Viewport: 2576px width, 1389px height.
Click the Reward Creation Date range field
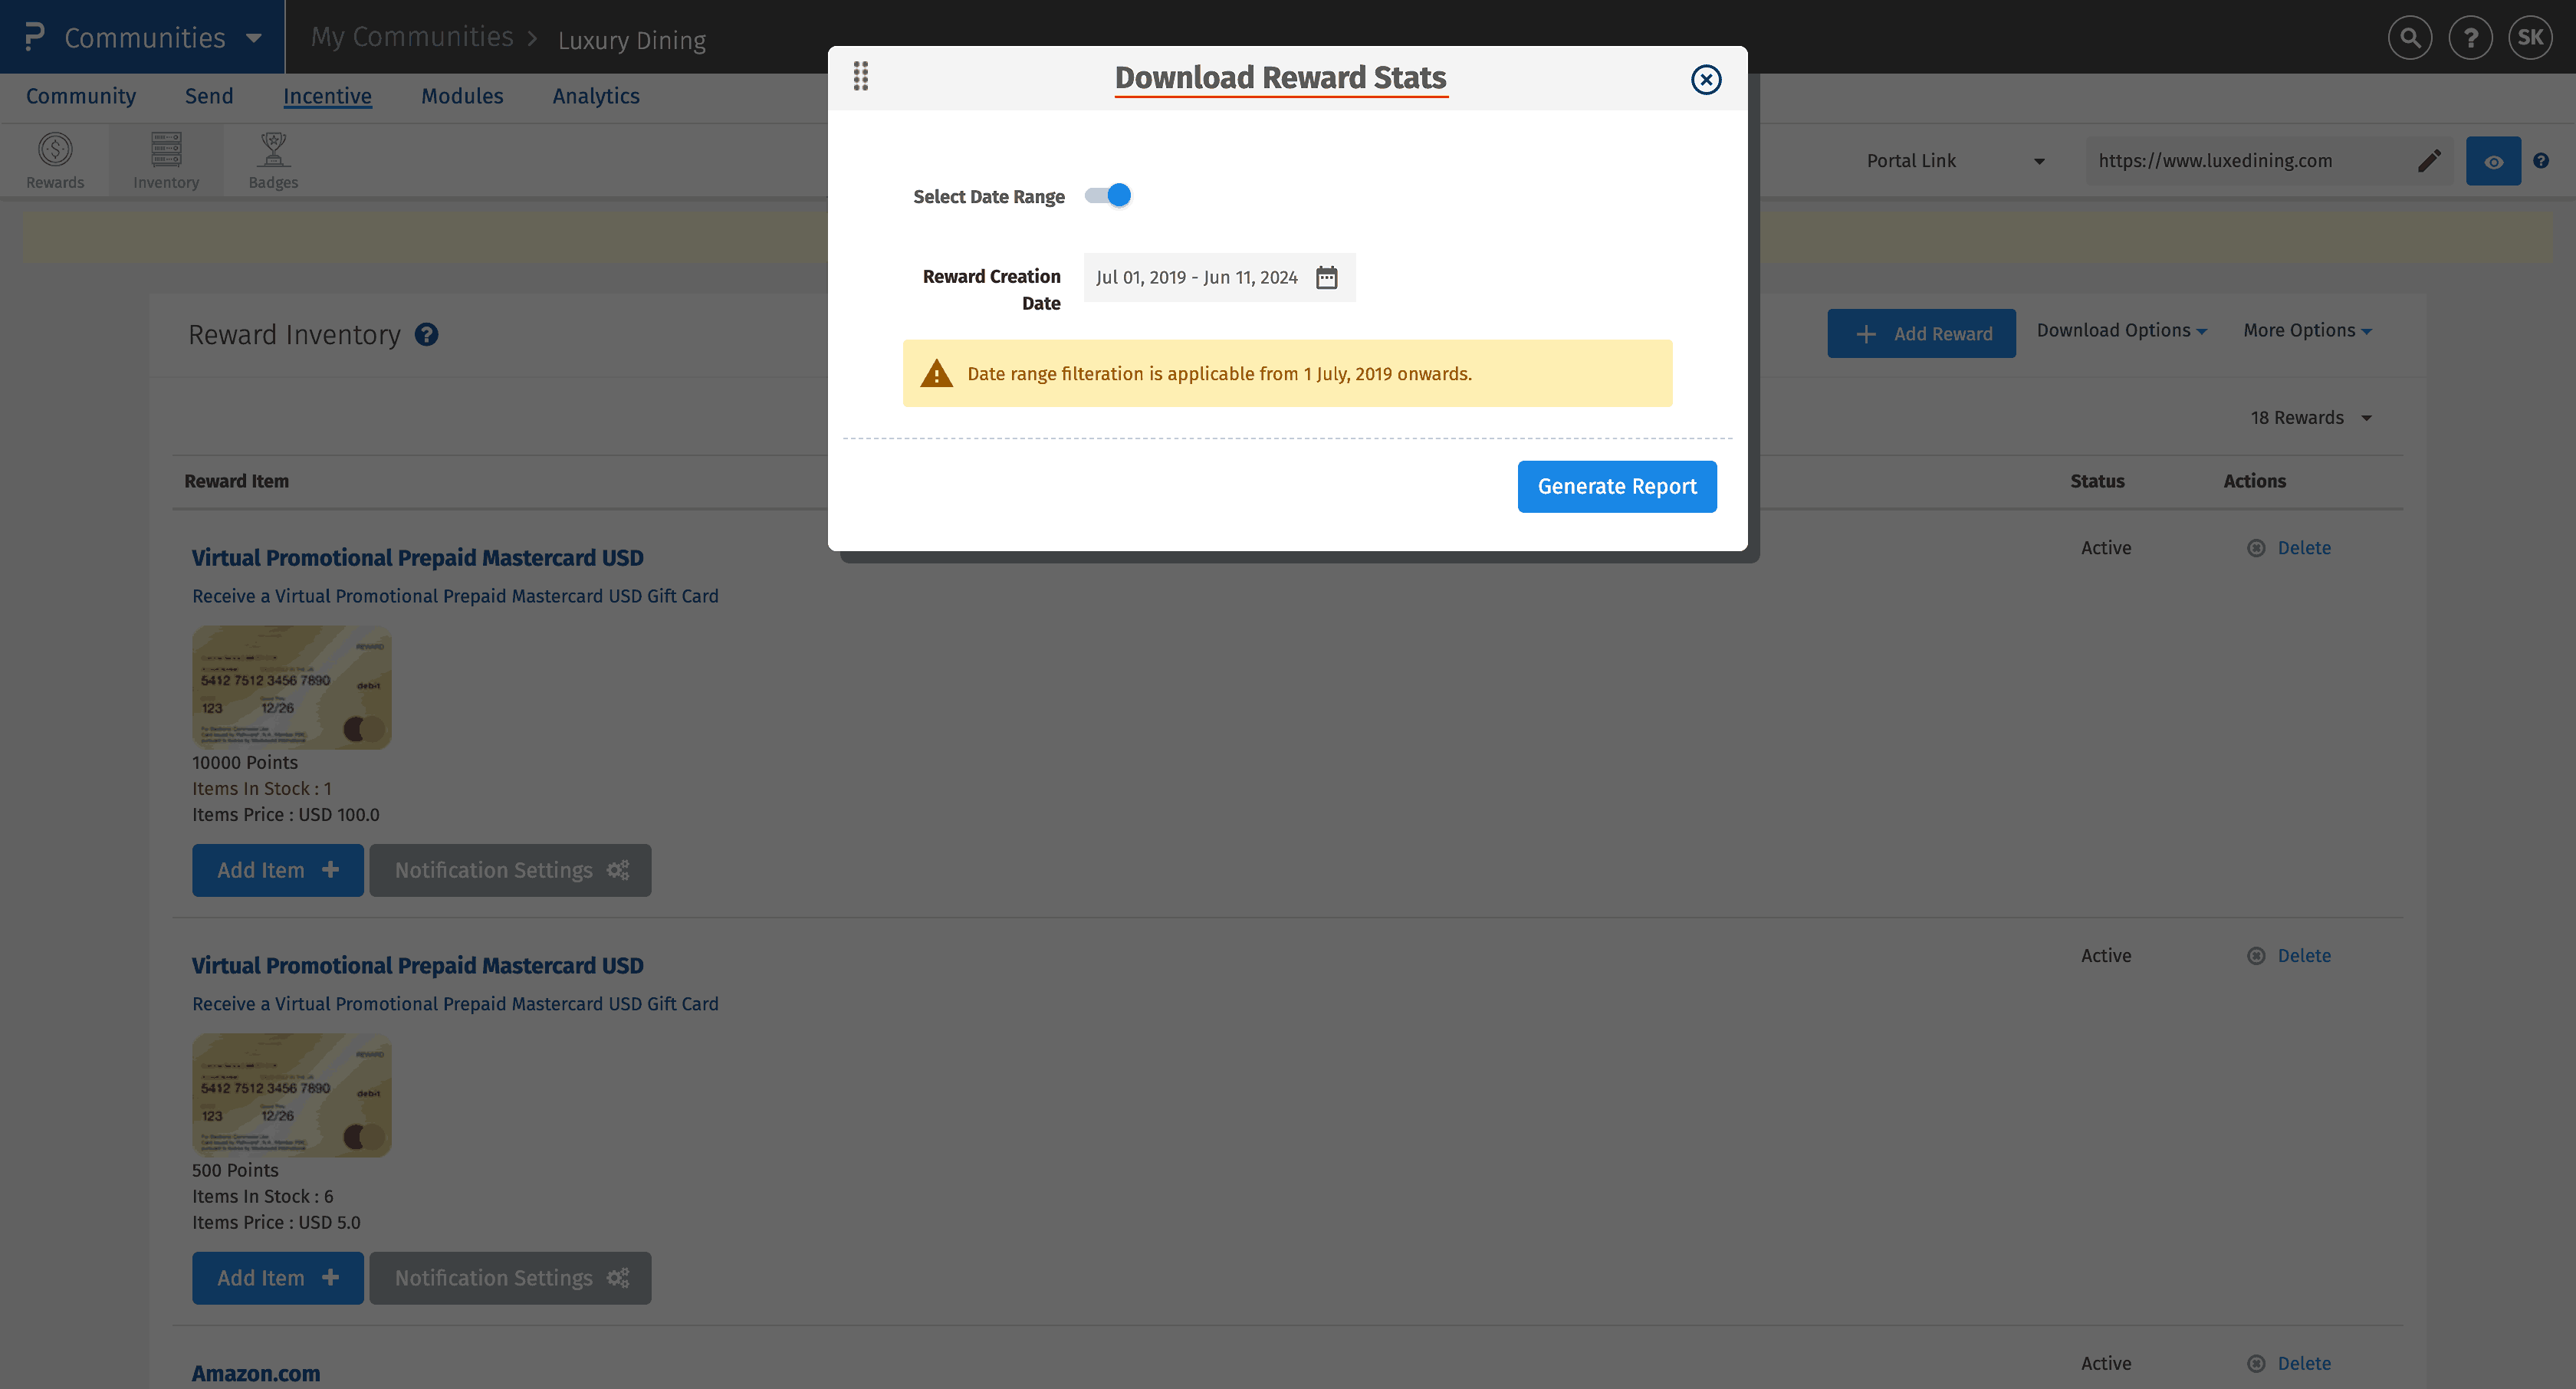(1196, 277)
